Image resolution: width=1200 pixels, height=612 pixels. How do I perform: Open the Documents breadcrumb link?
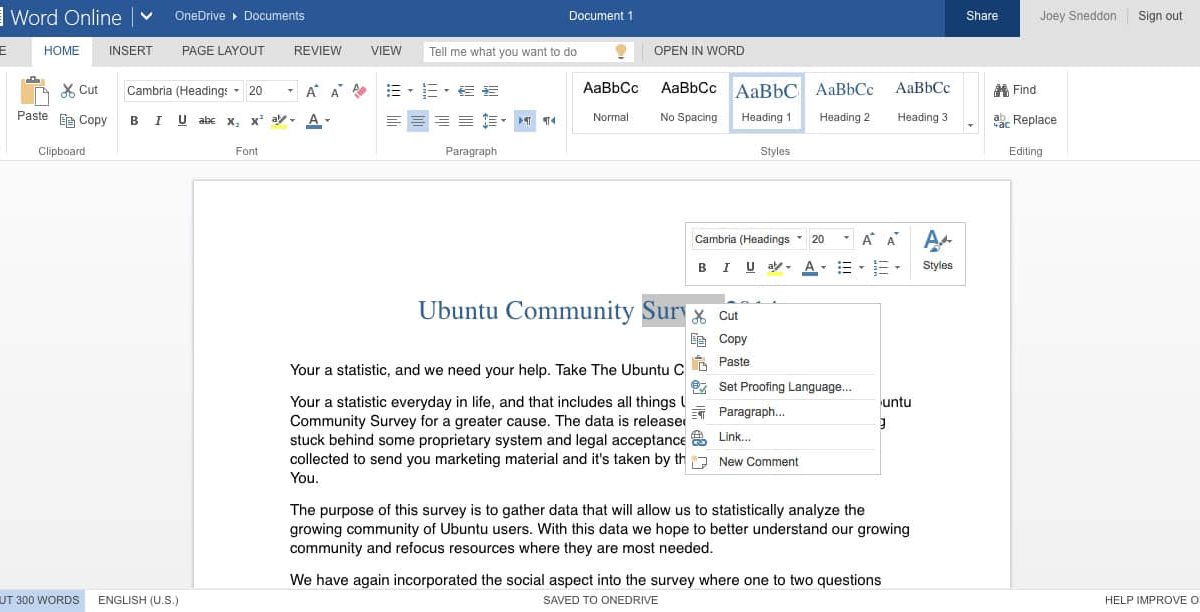(x=274, y=16)
